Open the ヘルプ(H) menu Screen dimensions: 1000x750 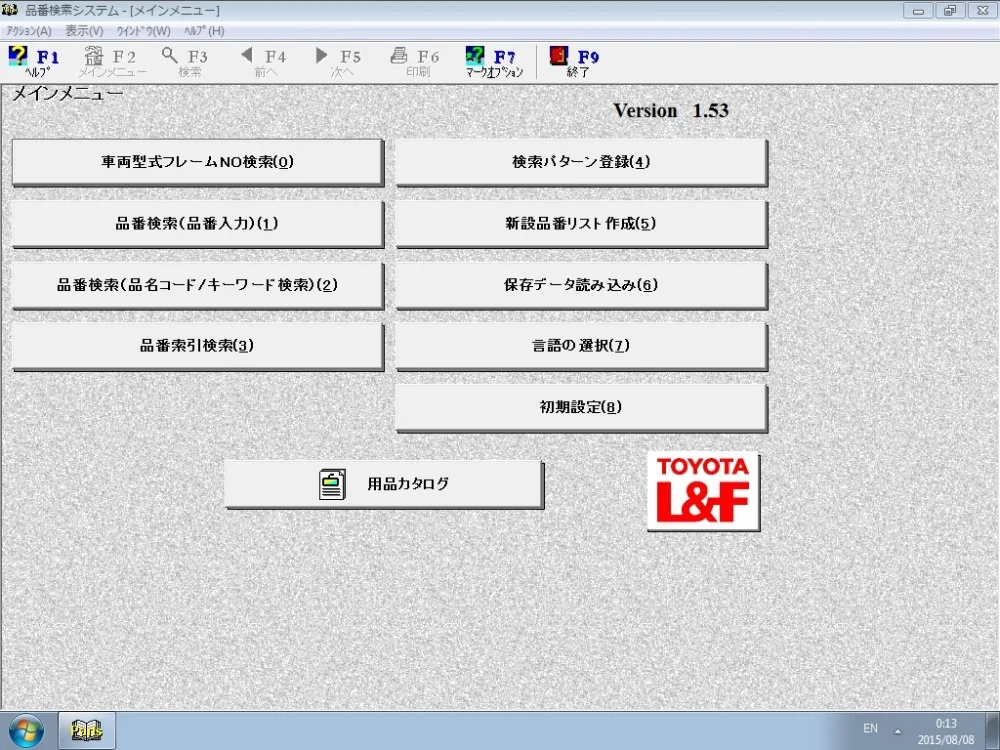point(204,31)
